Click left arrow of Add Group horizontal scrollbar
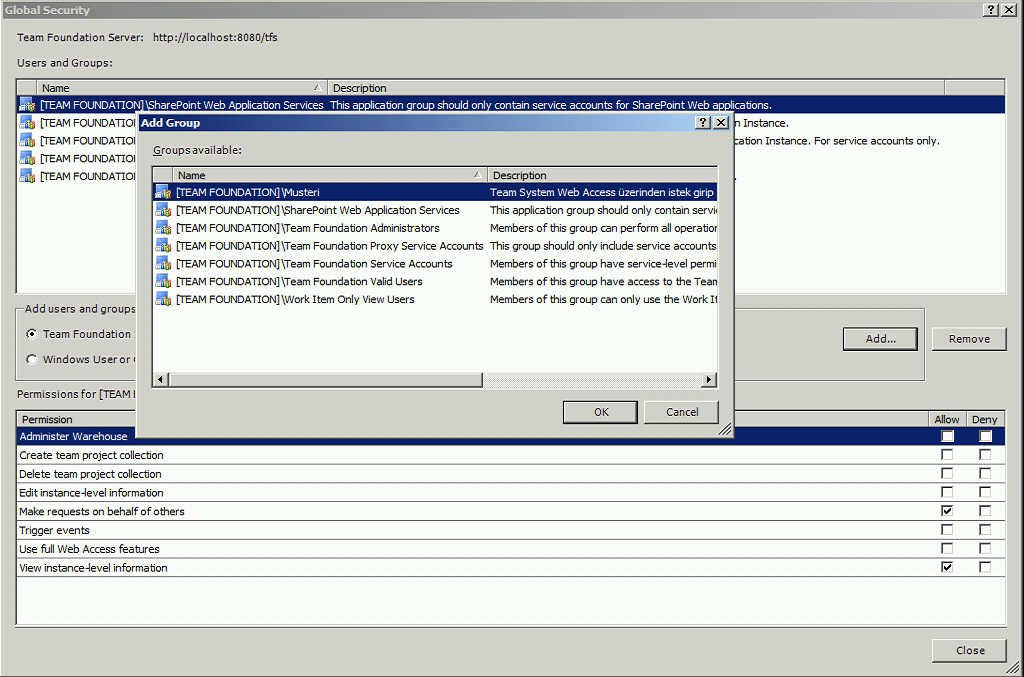Screen dimensions: 1024x677 coord(161,379)
